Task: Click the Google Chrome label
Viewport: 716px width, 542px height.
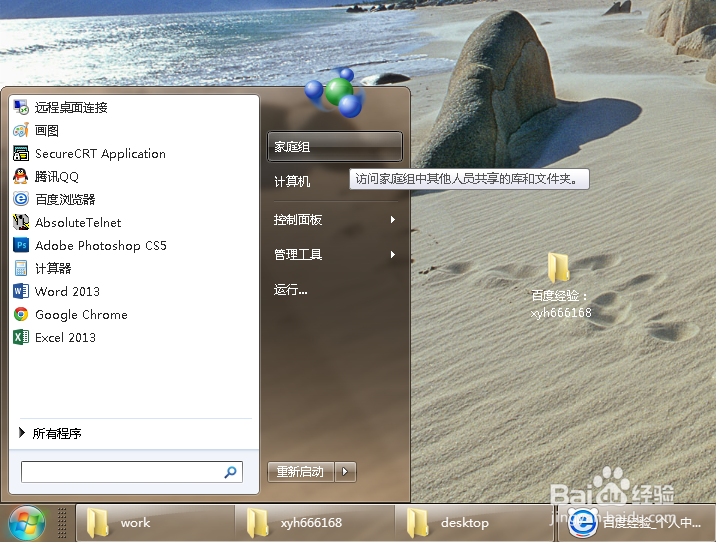Action: coord(81,315)
